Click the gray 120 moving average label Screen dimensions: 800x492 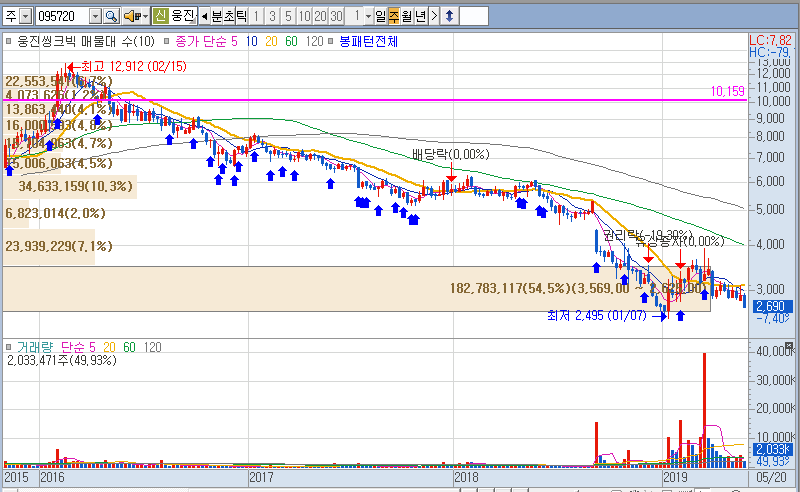314,41
